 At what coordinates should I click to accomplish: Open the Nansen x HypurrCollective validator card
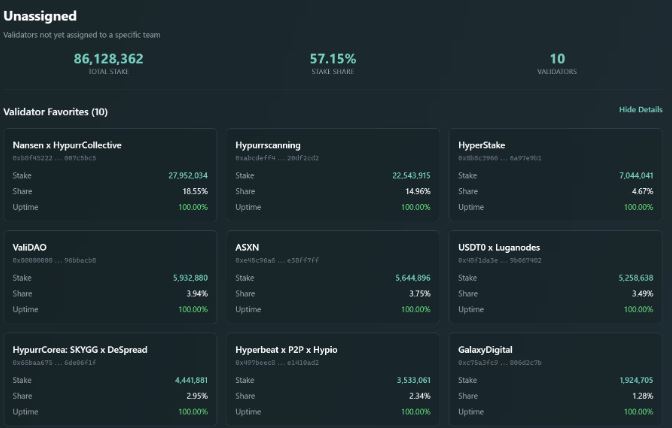[x=111, y=175]
